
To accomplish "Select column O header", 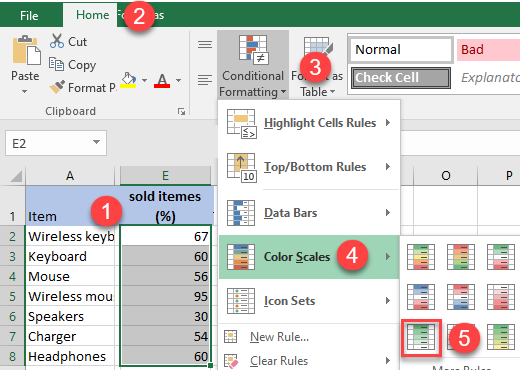I will coord(446,176).
